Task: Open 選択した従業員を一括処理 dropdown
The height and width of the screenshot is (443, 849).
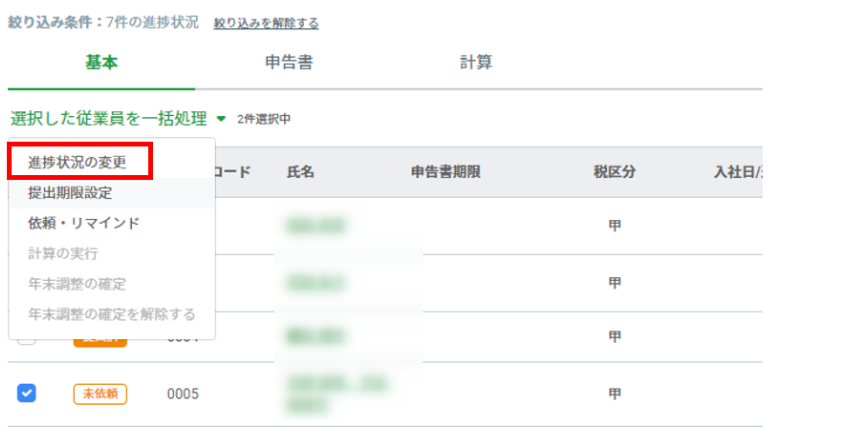Action: (109, 118)
